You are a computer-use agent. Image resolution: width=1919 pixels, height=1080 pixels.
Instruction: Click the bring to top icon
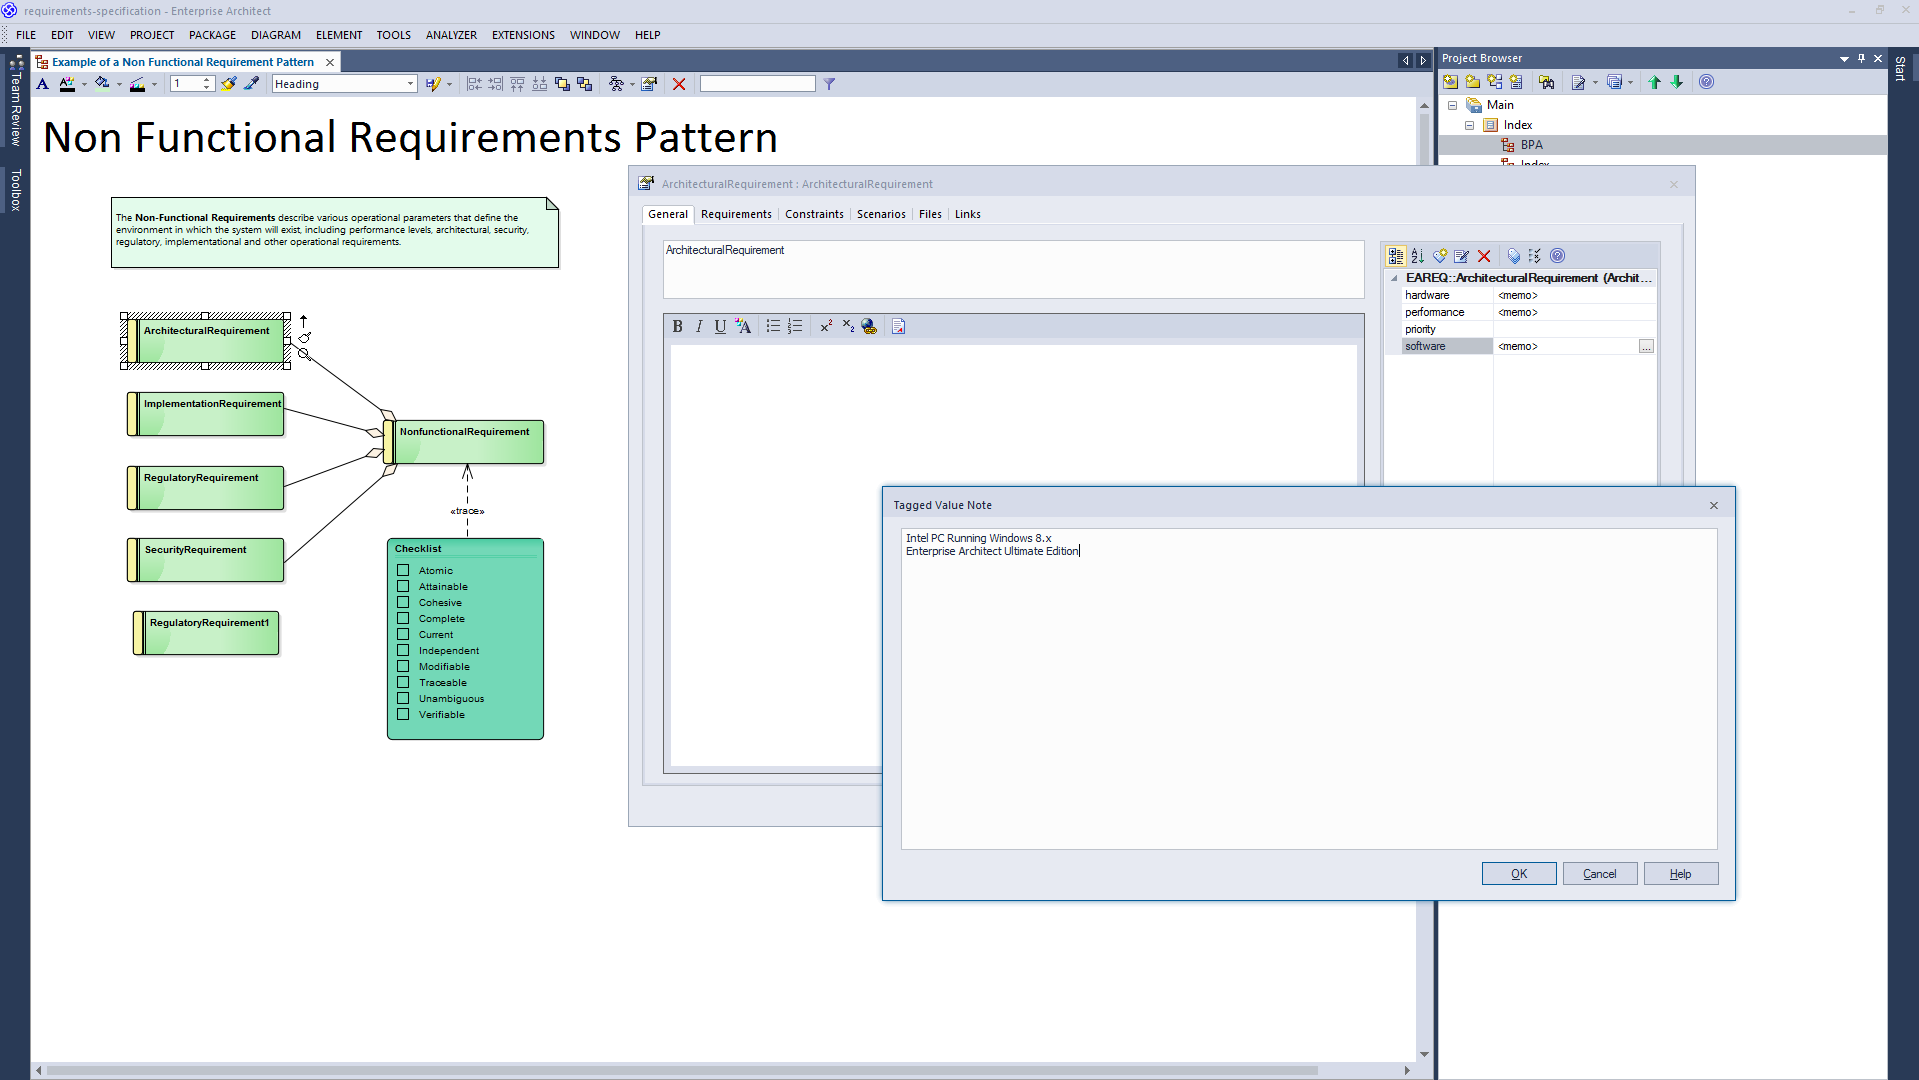[x=562, y=84]
